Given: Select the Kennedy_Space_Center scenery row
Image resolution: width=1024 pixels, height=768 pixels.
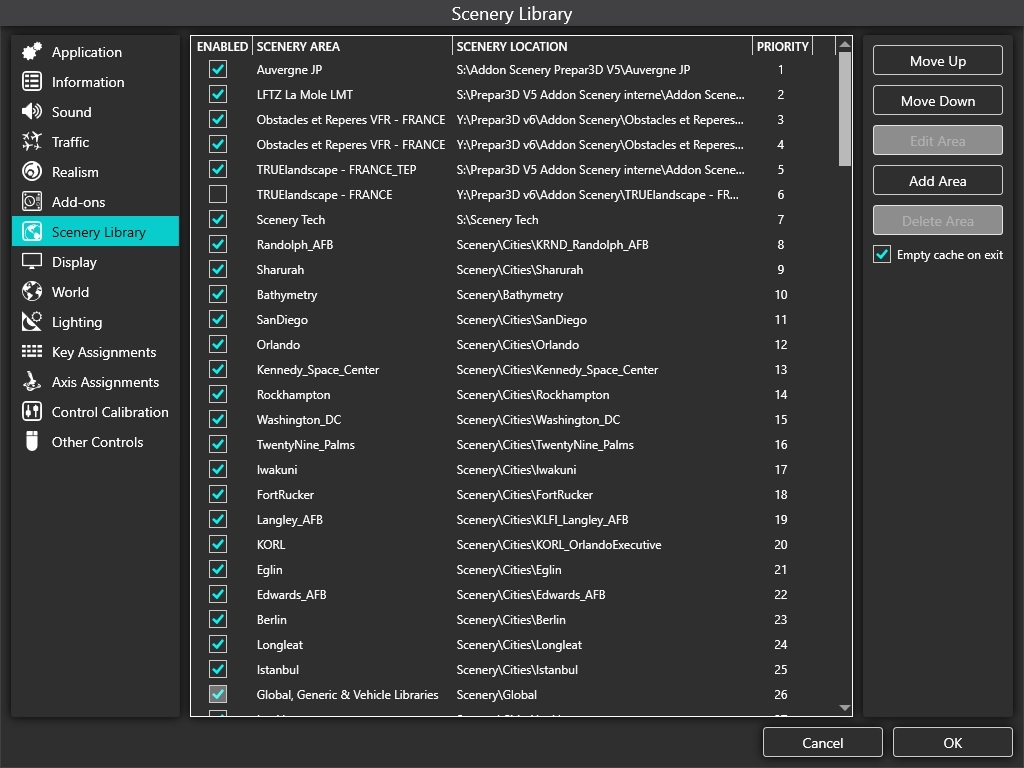Looking at the screenshot, I should coord(513,370).
